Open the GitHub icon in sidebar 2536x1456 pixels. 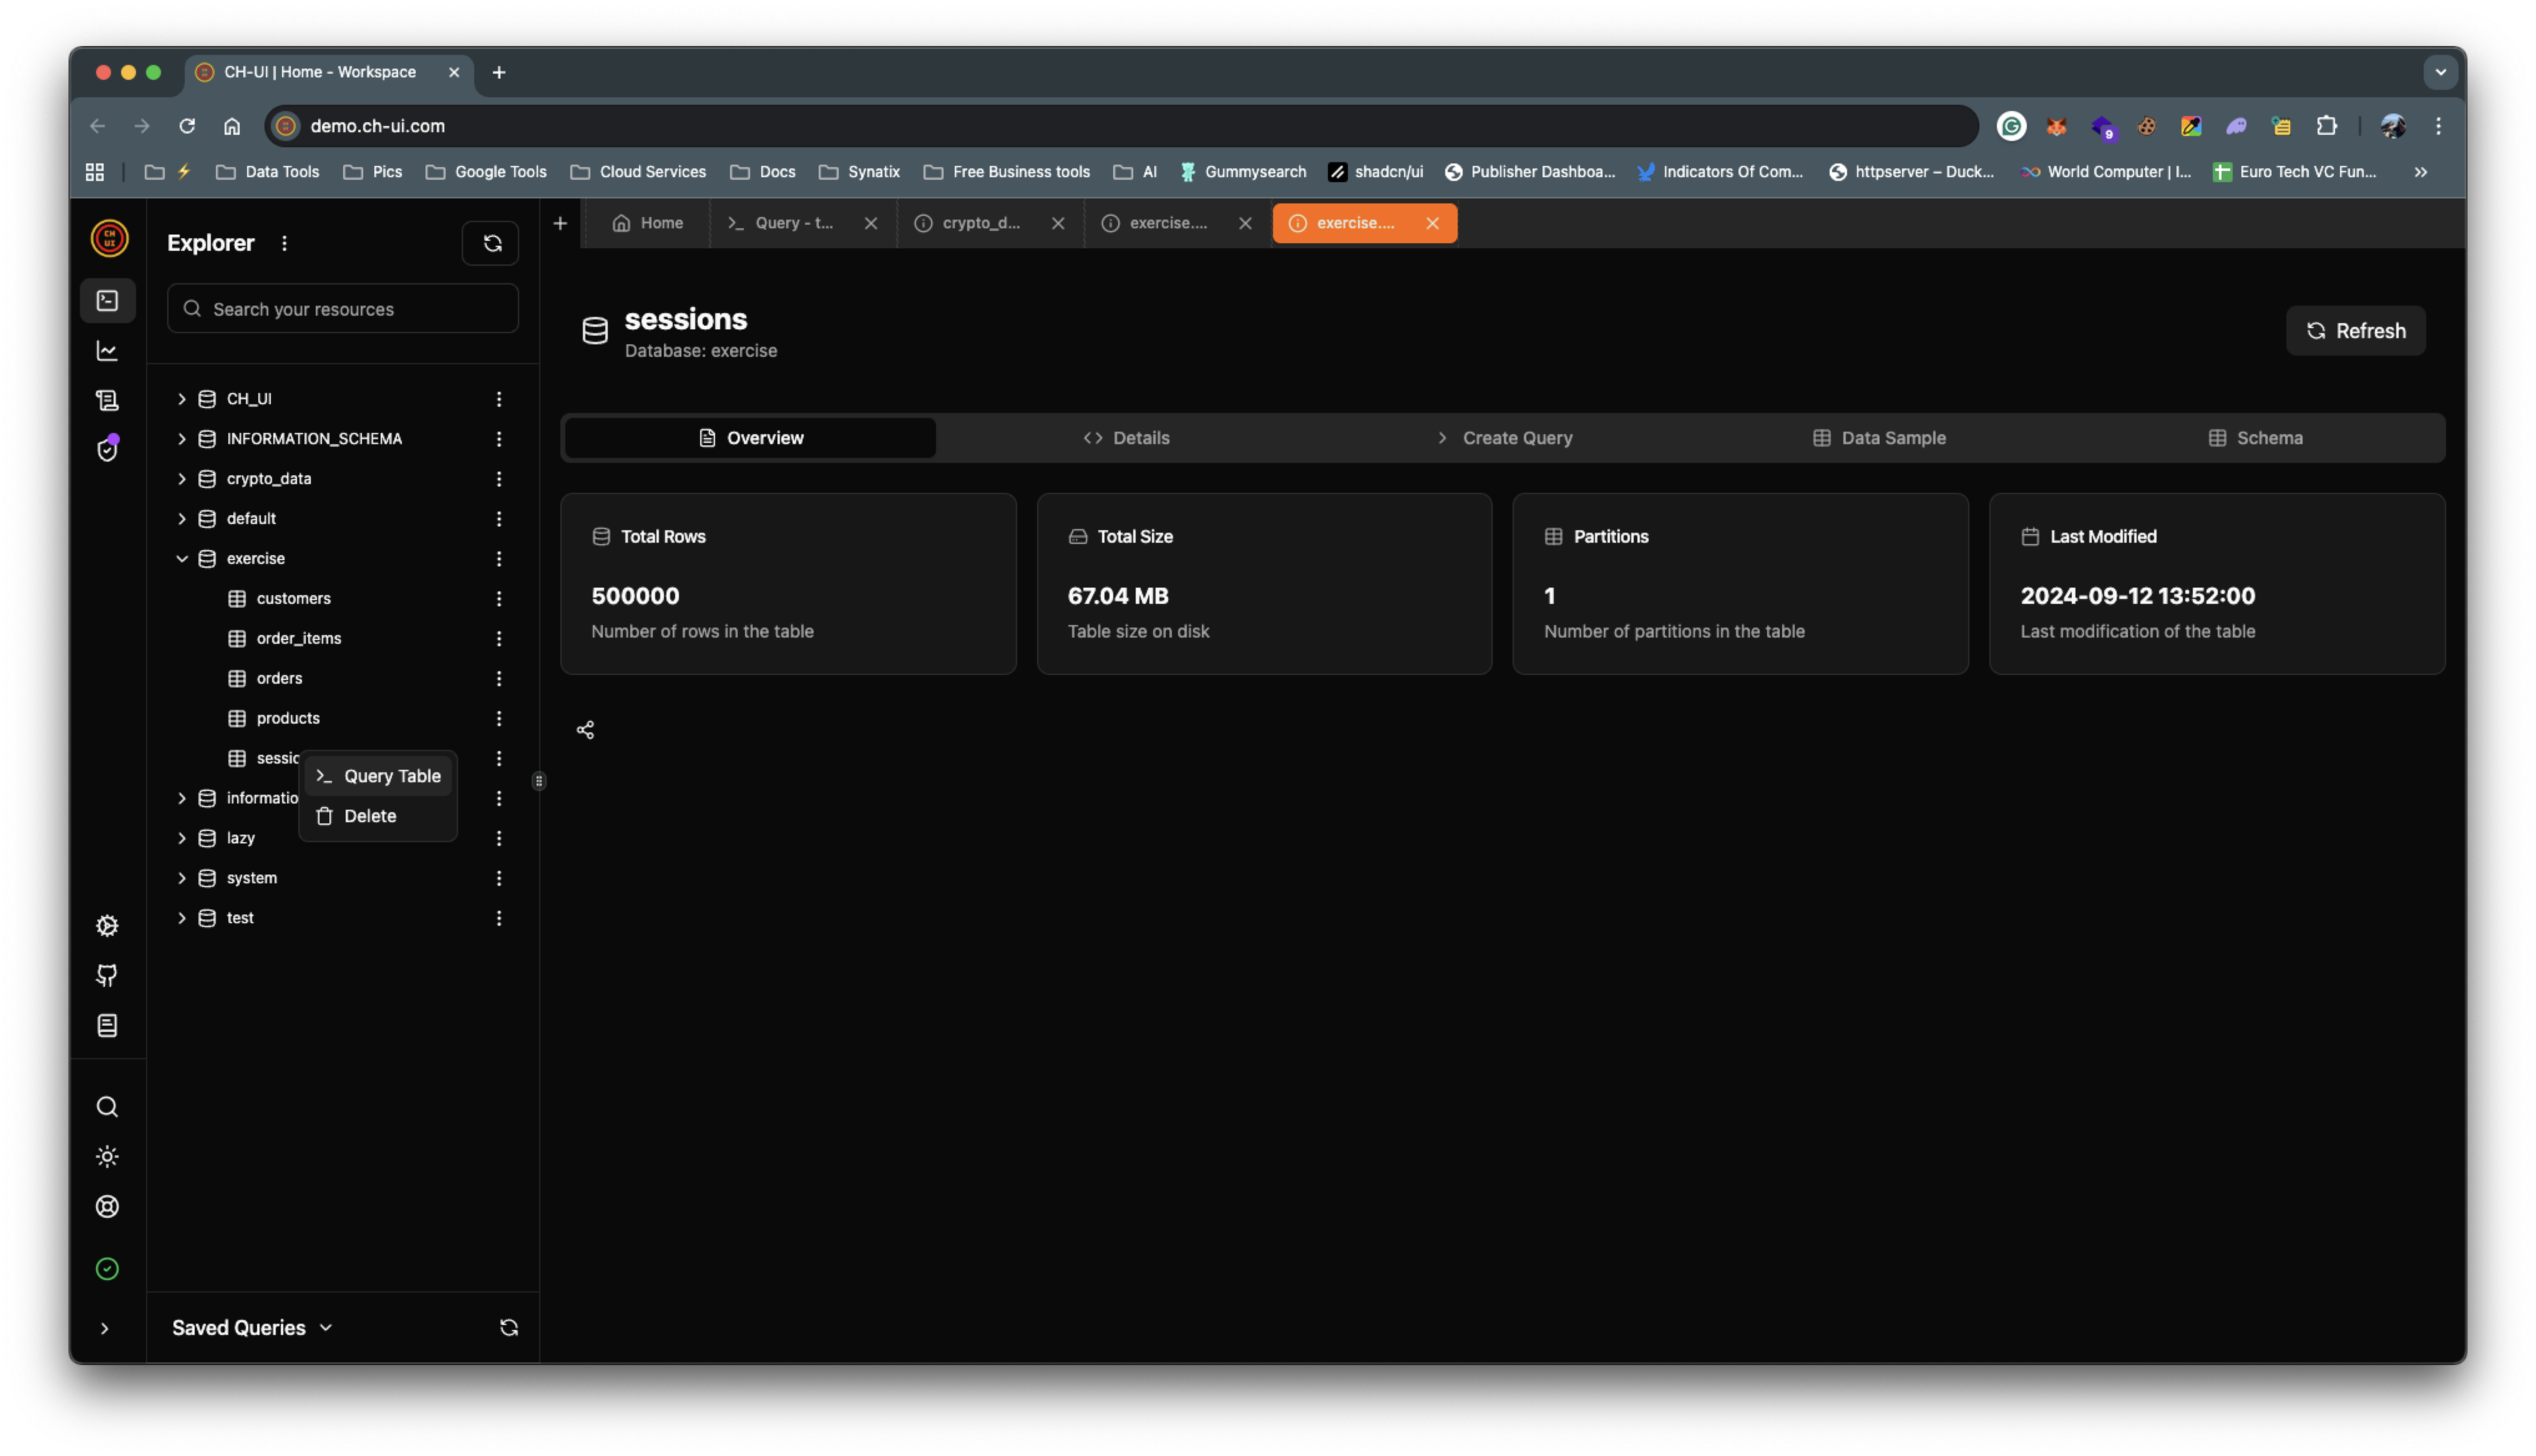(107, 976)
